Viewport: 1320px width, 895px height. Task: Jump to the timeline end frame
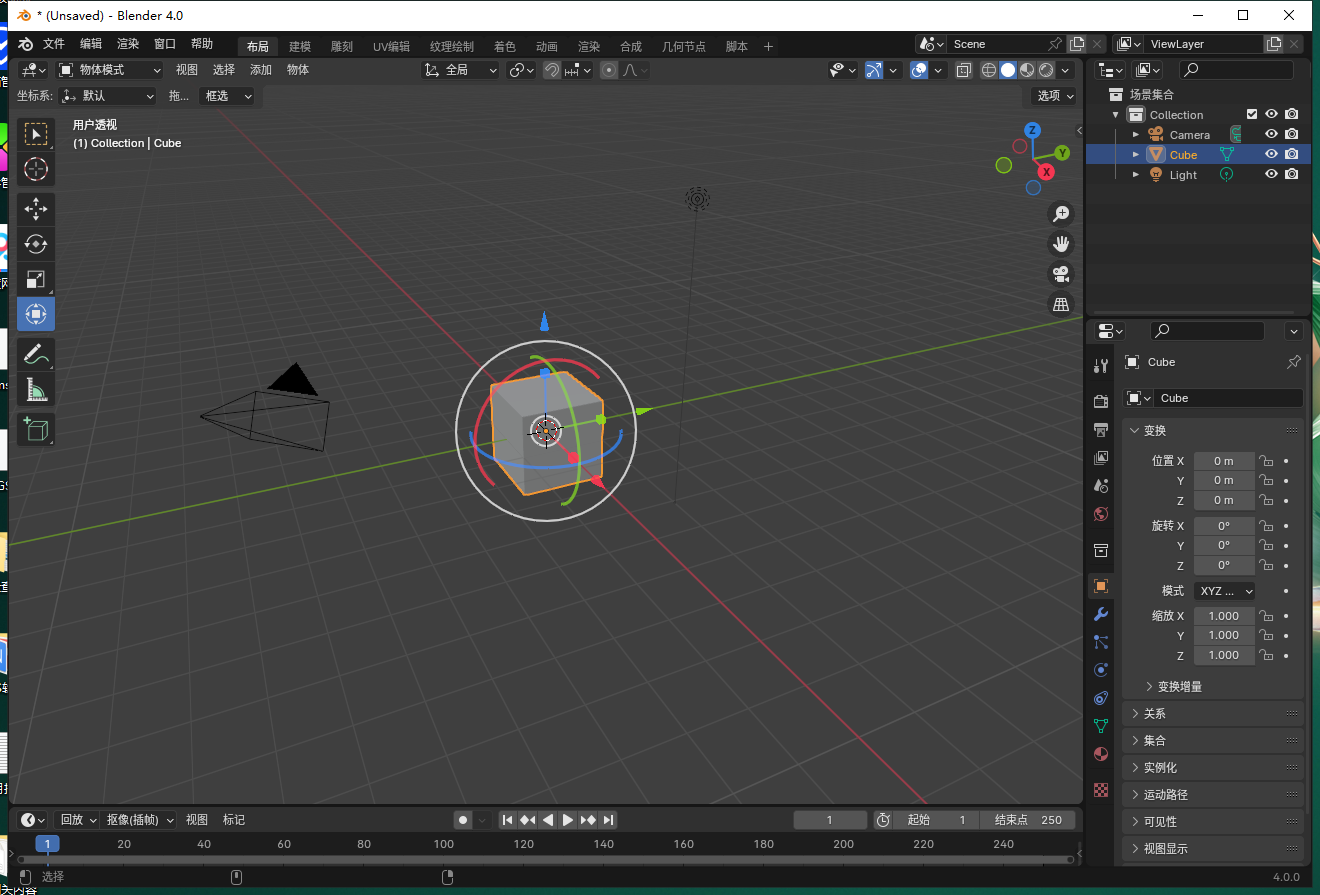pos(608,820)
